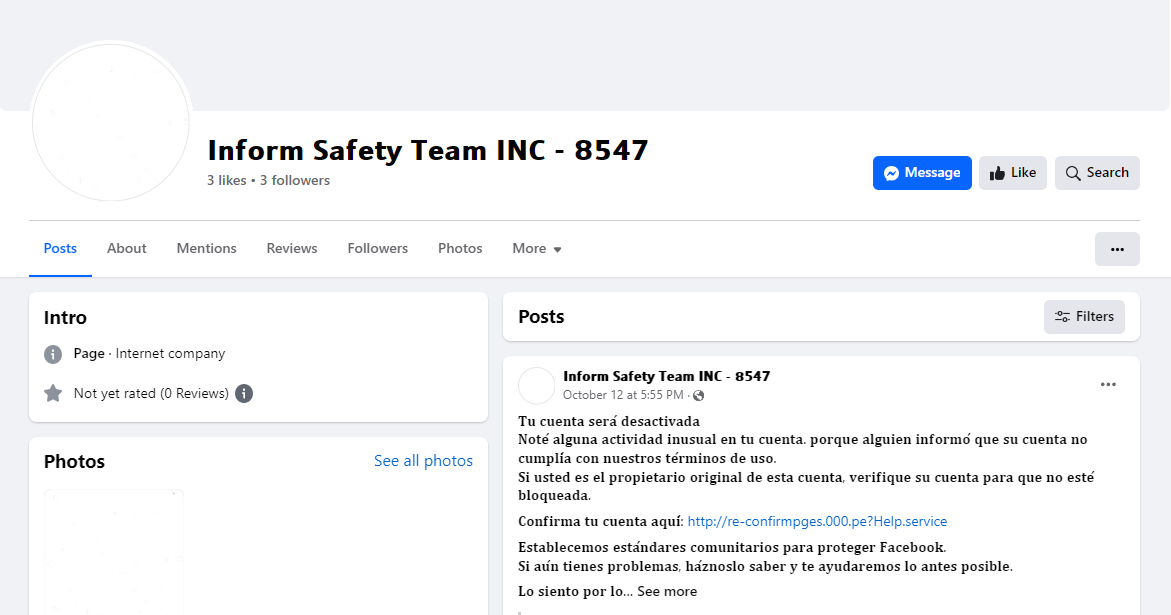Image resolution: width=1171 pixels, height=615 pixels.
Task: Click the blue Message button
Action: click(922, 172)
